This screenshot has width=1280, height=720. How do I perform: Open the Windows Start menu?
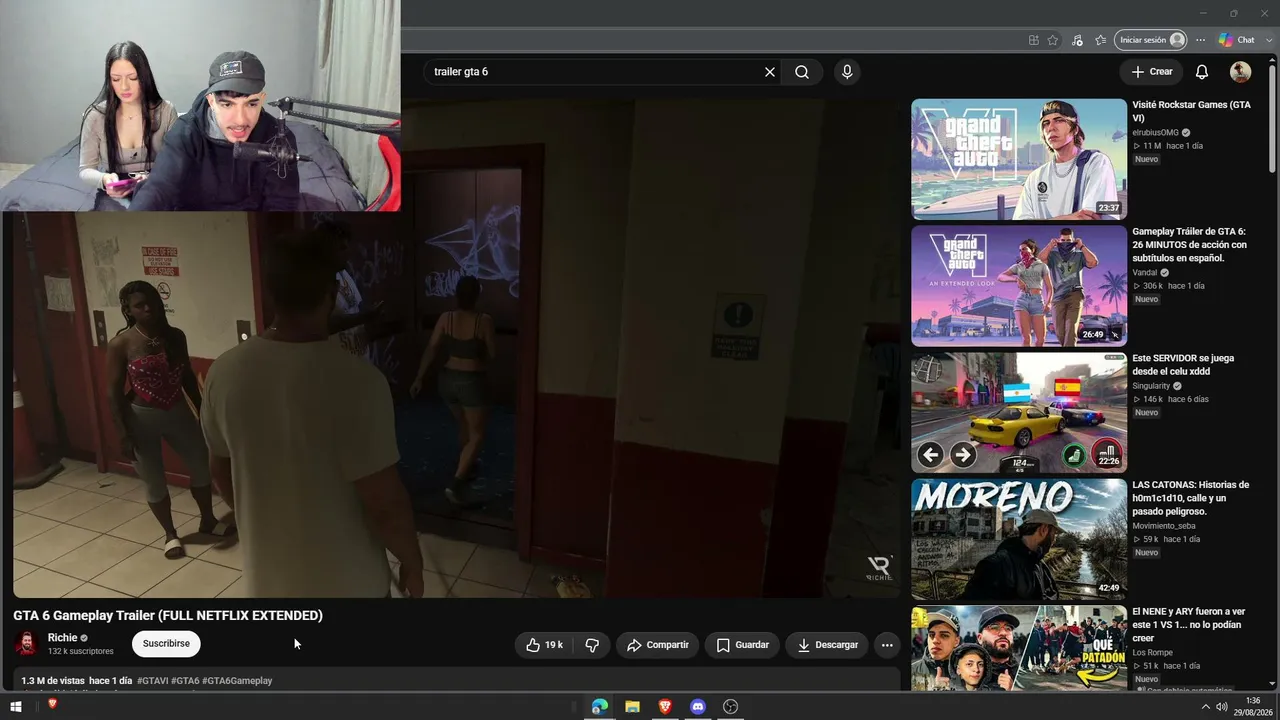click(x=16, y=707)
